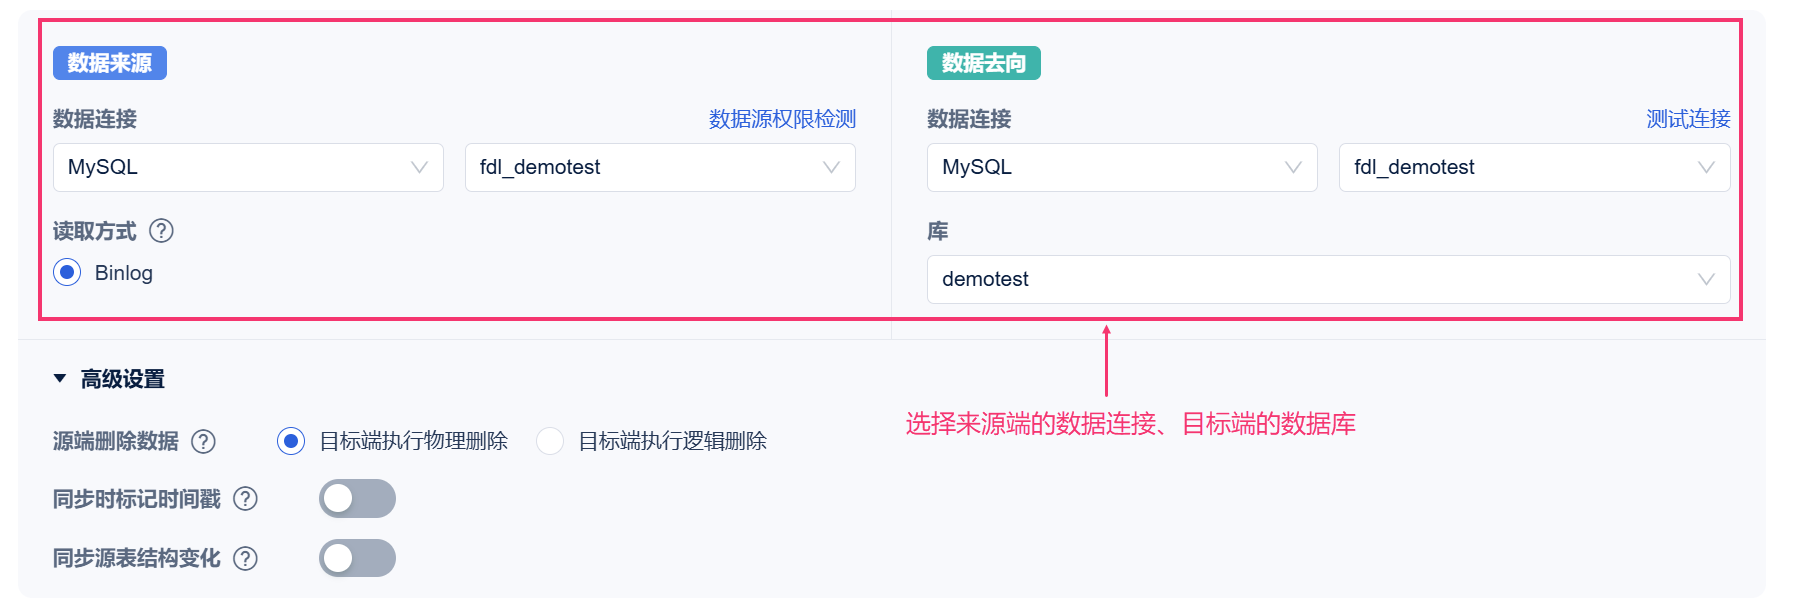
Task: Click help icon next to 同步时标记时间戳
Action: (x=245, y=499)
